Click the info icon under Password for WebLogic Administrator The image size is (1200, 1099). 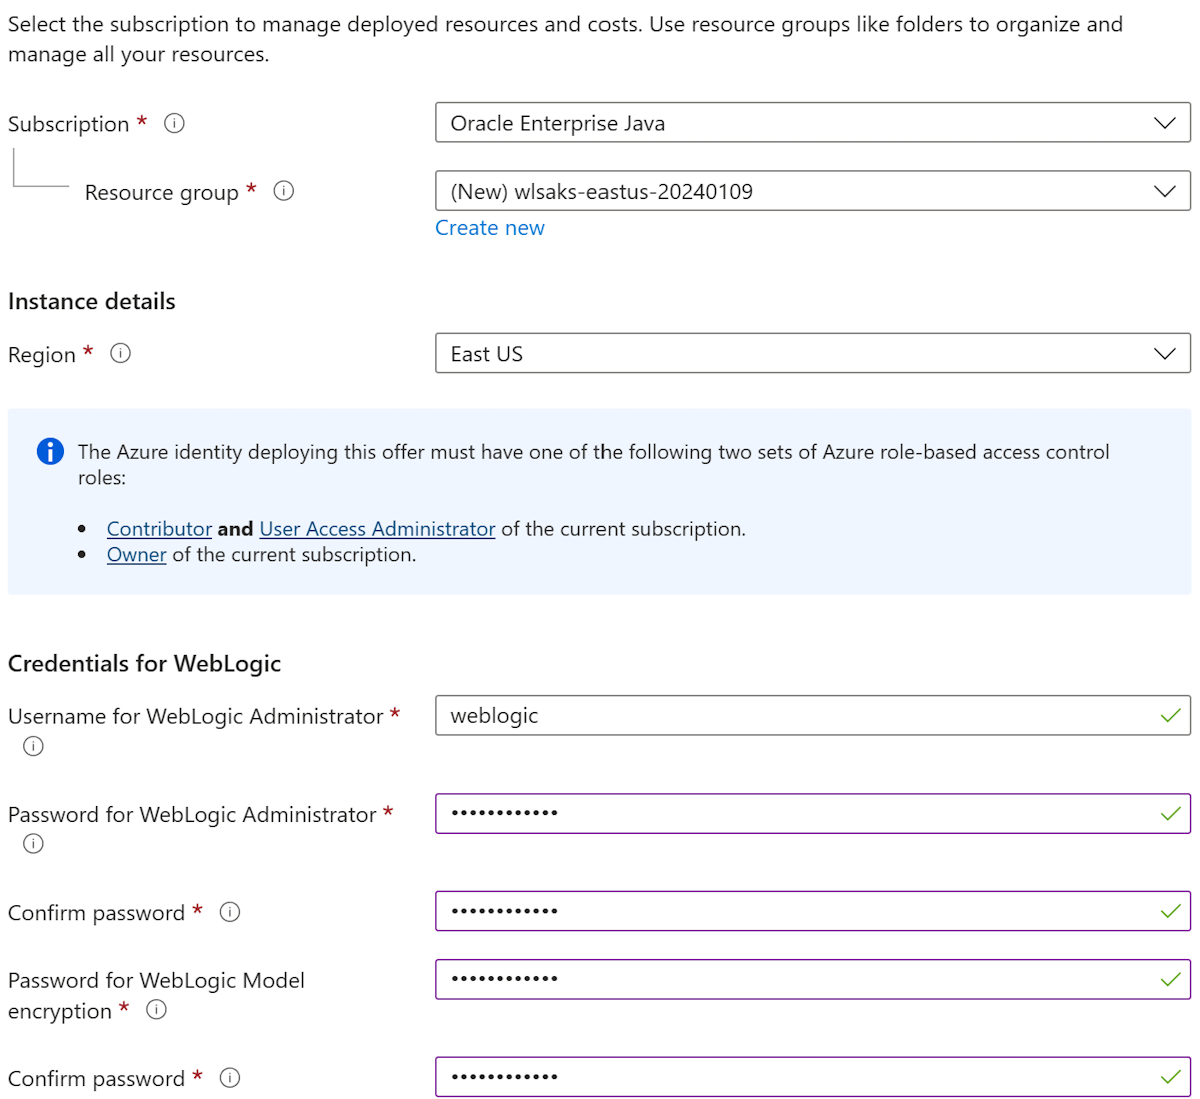point(32,844)
